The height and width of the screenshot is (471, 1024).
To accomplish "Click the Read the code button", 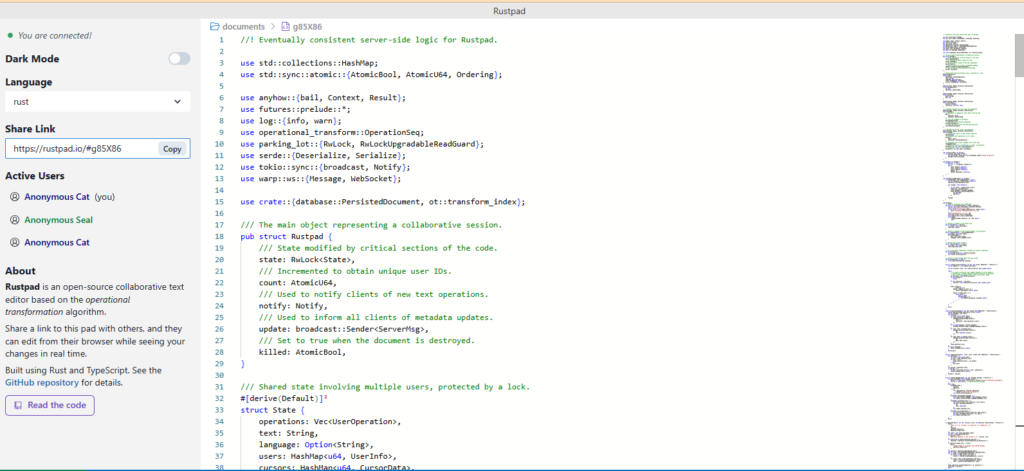I will [x=50, y=405].
